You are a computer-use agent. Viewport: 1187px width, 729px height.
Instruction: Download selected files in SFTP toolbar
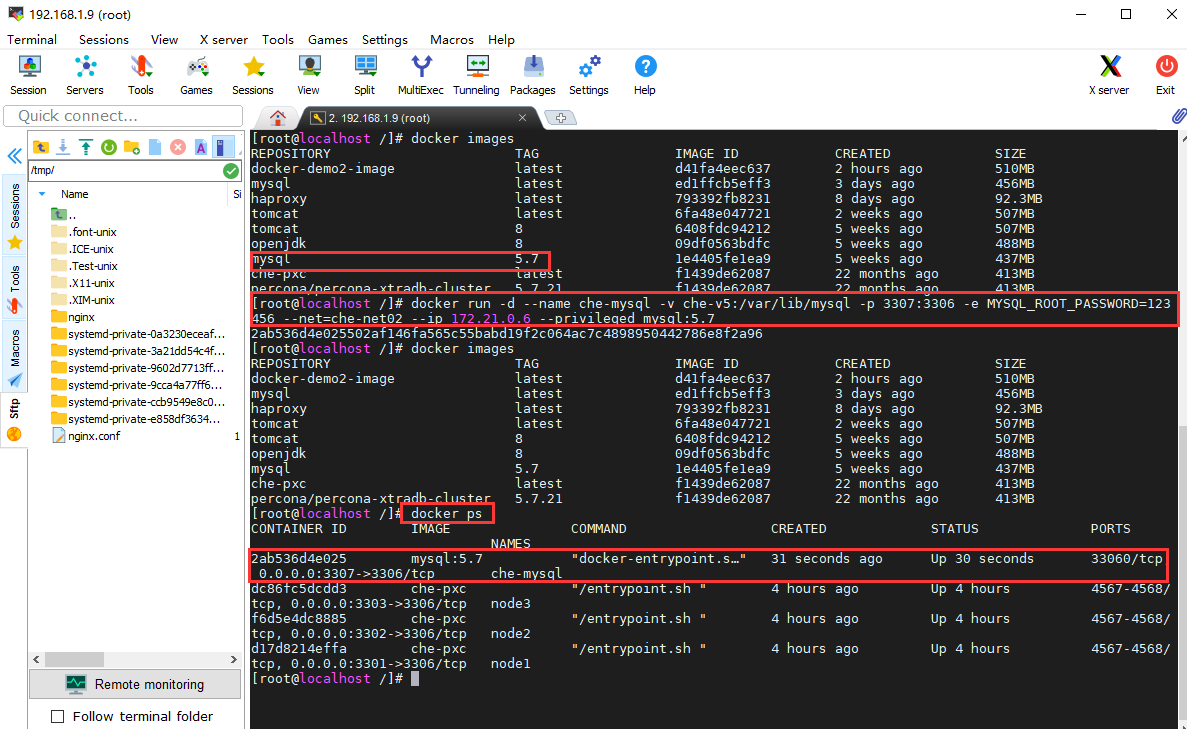(x=63, y=147)
